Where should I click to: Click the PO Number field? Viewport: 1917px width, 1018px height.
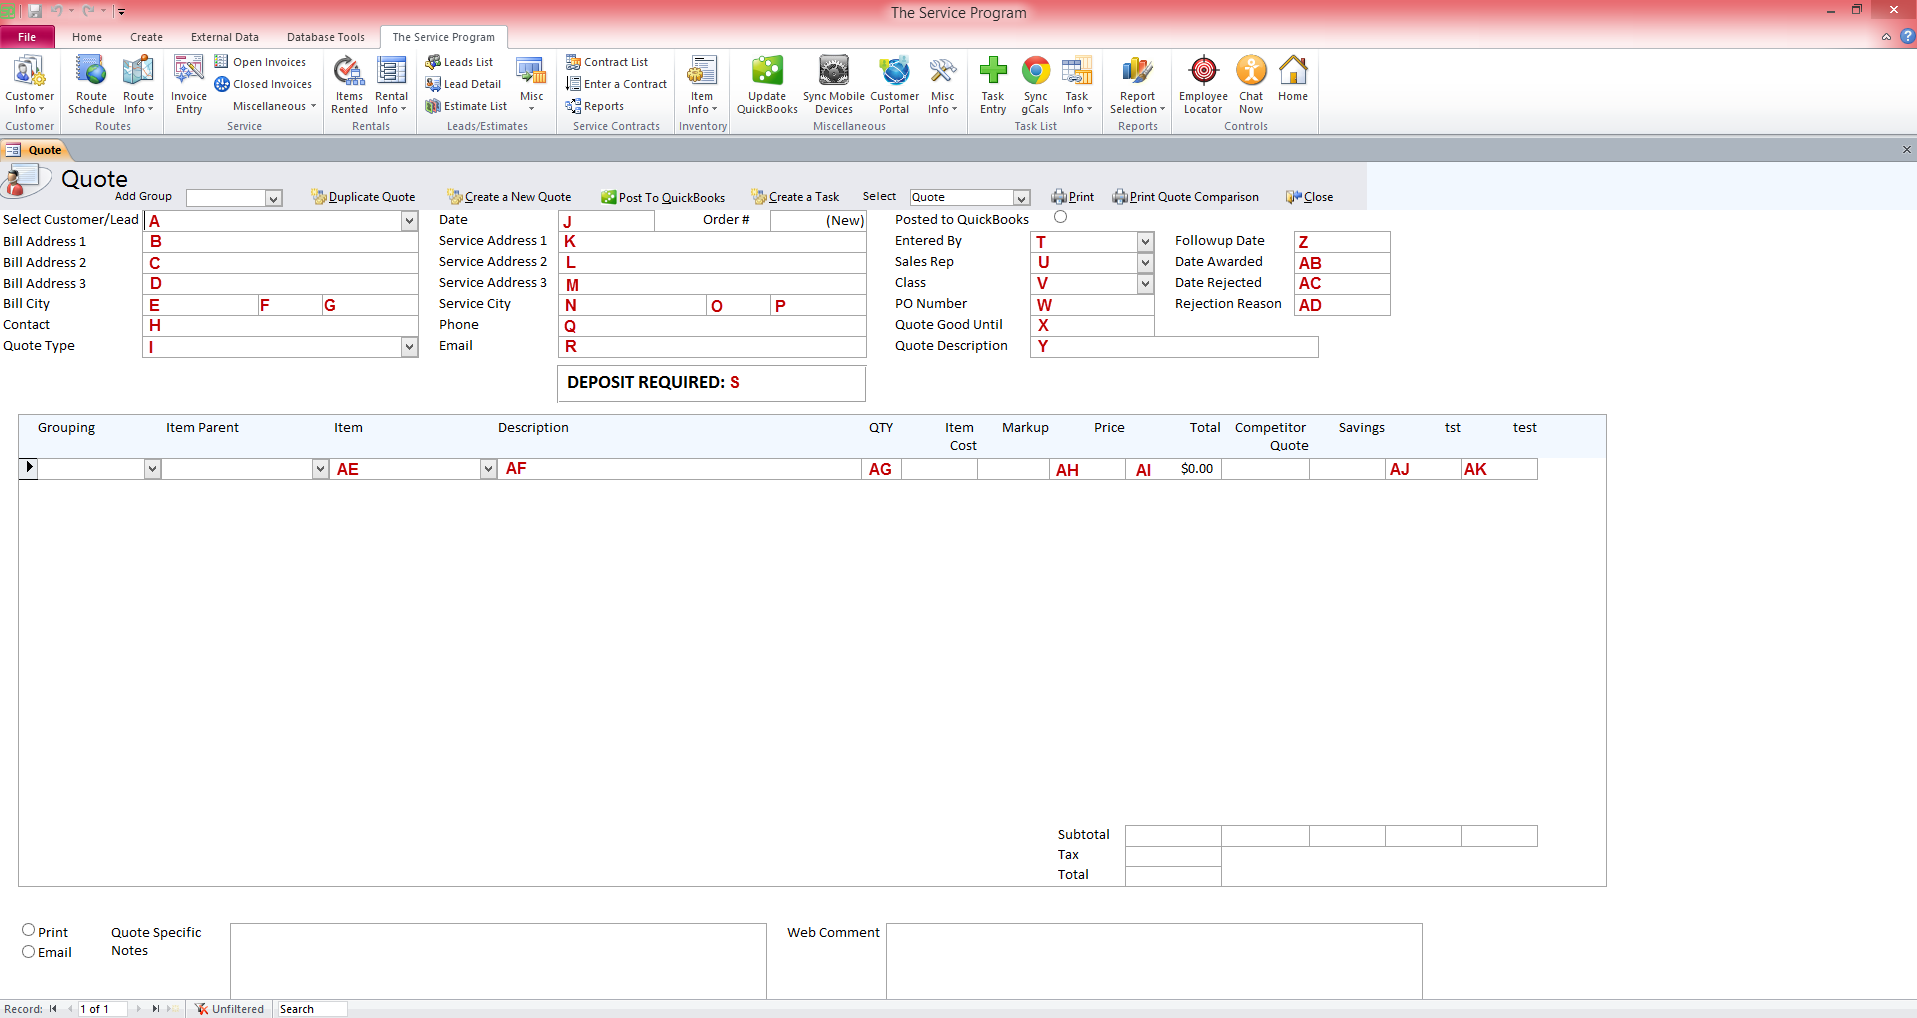pyautogui.click(x=1092, y=305)
